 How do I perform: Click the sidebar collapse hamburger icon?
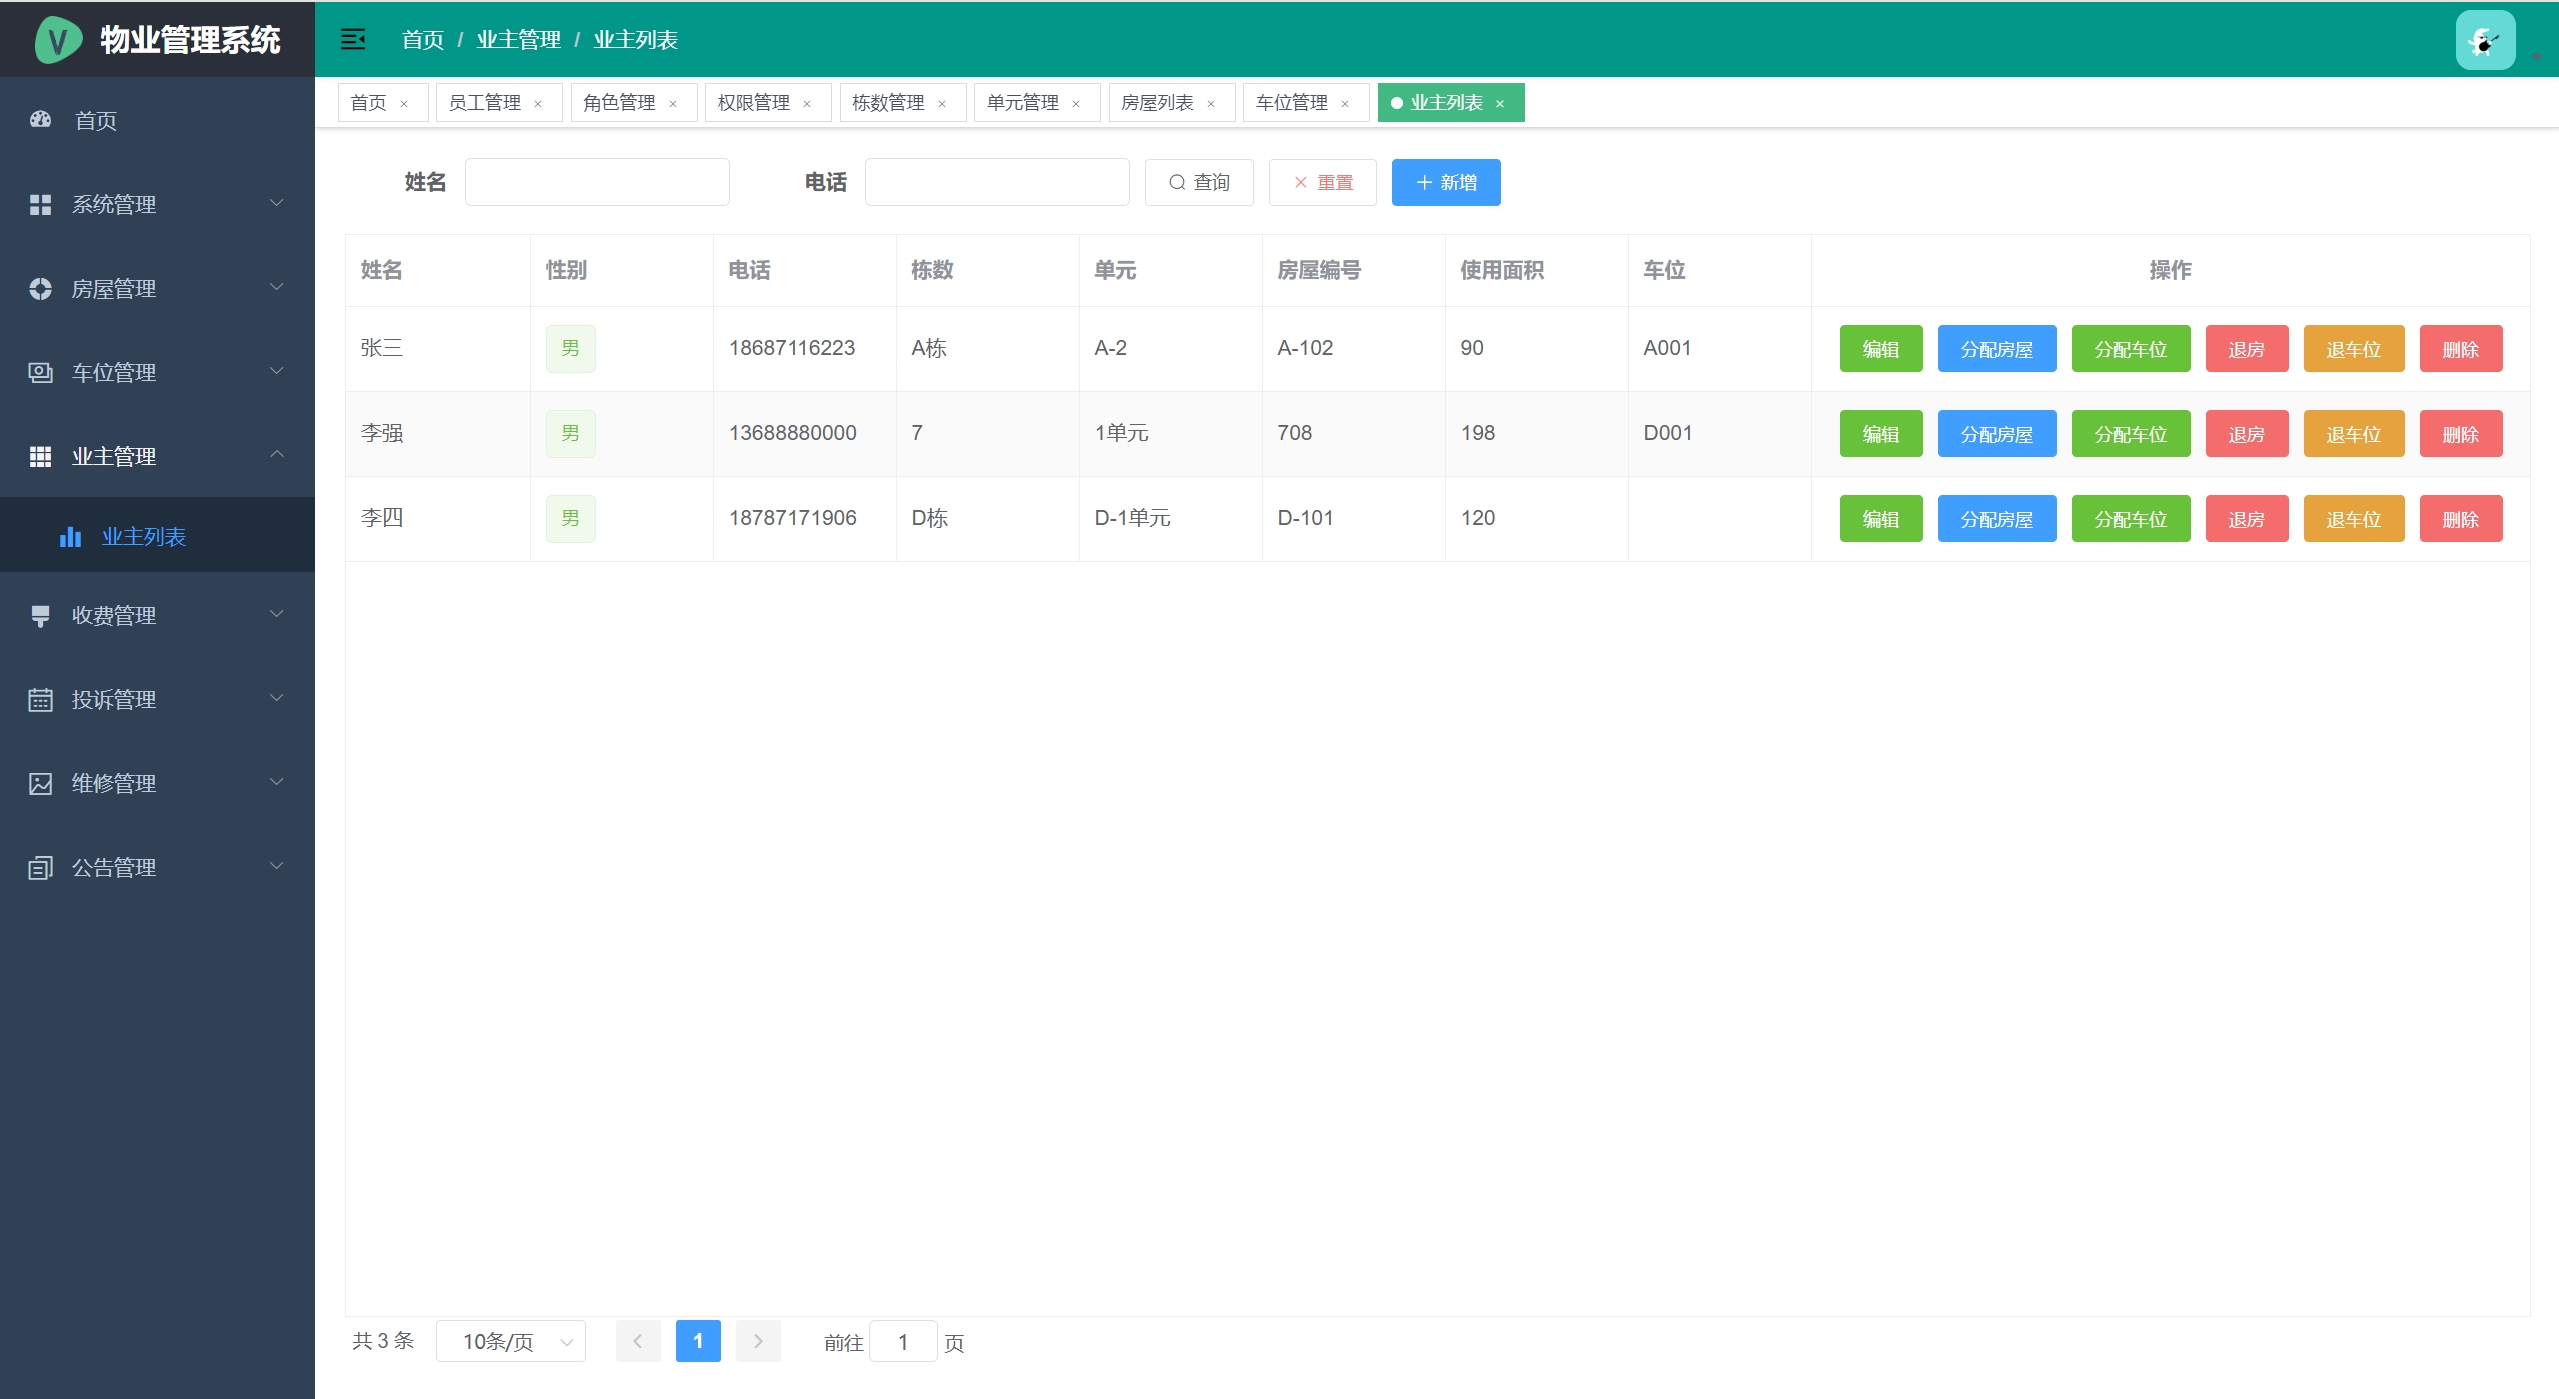click(353, 40)
